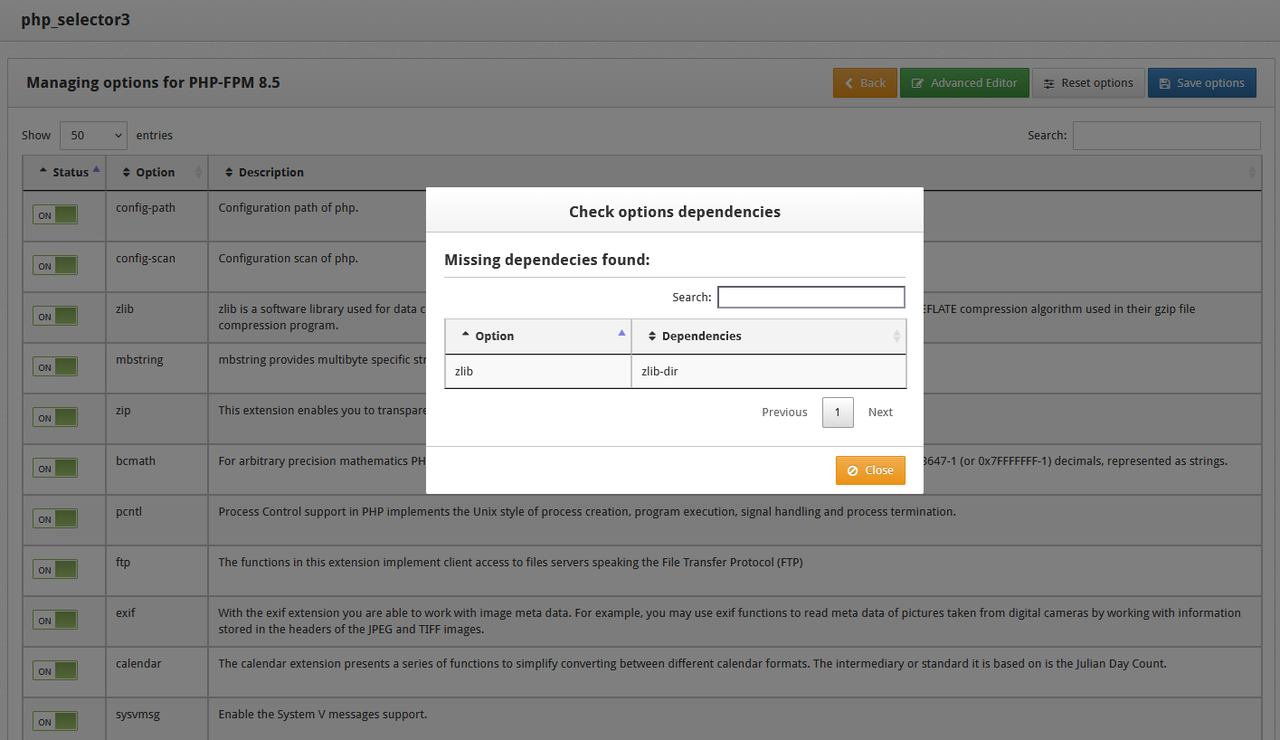Viewport: 1280px width, 740px height.
Task: Click the dialog's Search input field
Action: [x=811, y=297]
